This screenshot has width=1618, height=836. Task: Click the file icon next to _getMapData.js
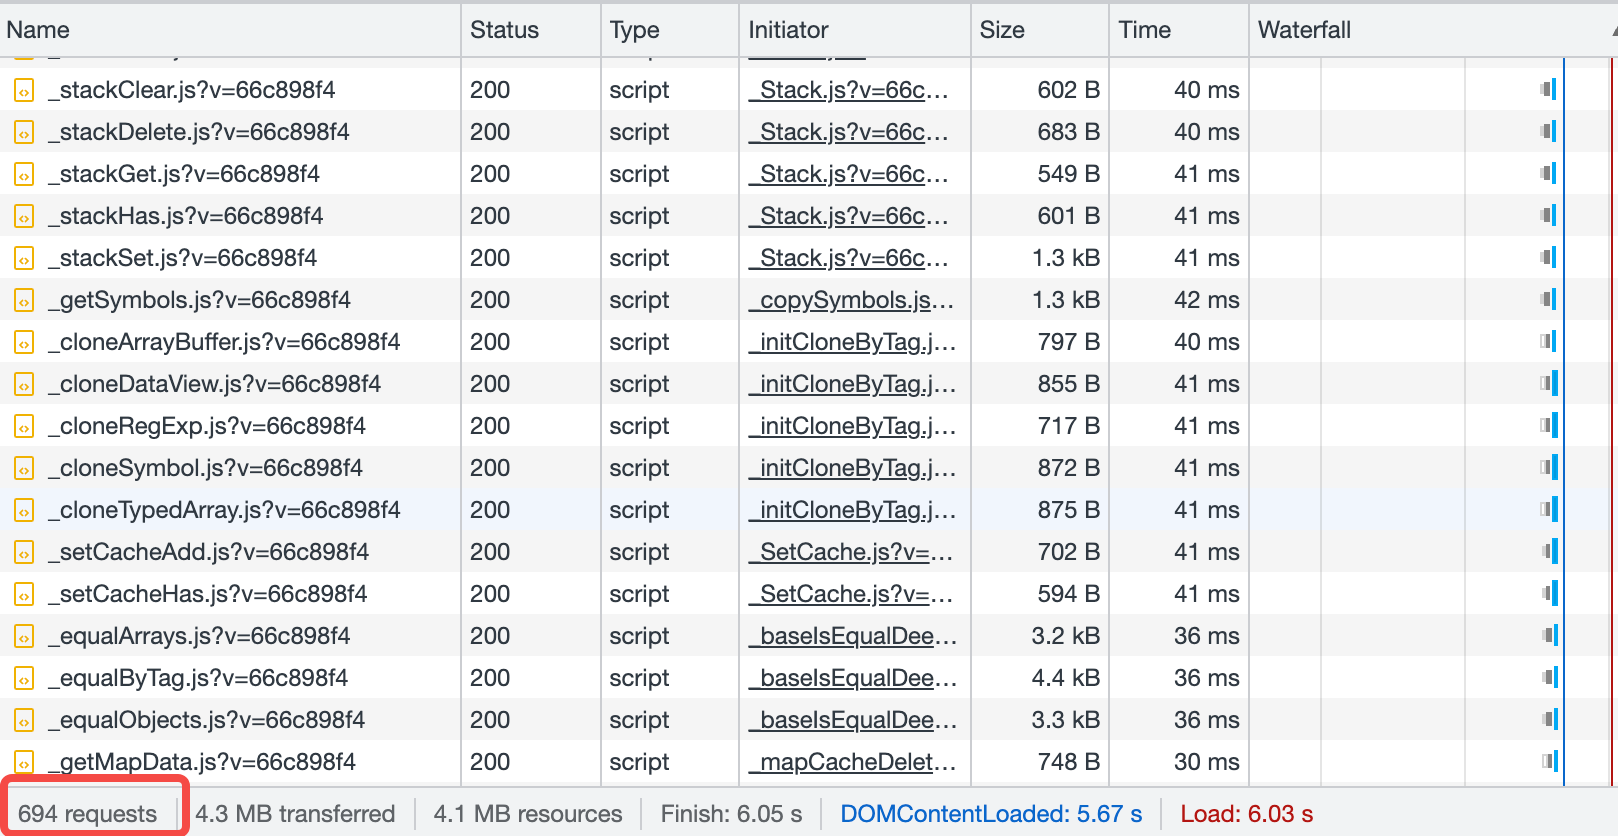tap(24, 763)
